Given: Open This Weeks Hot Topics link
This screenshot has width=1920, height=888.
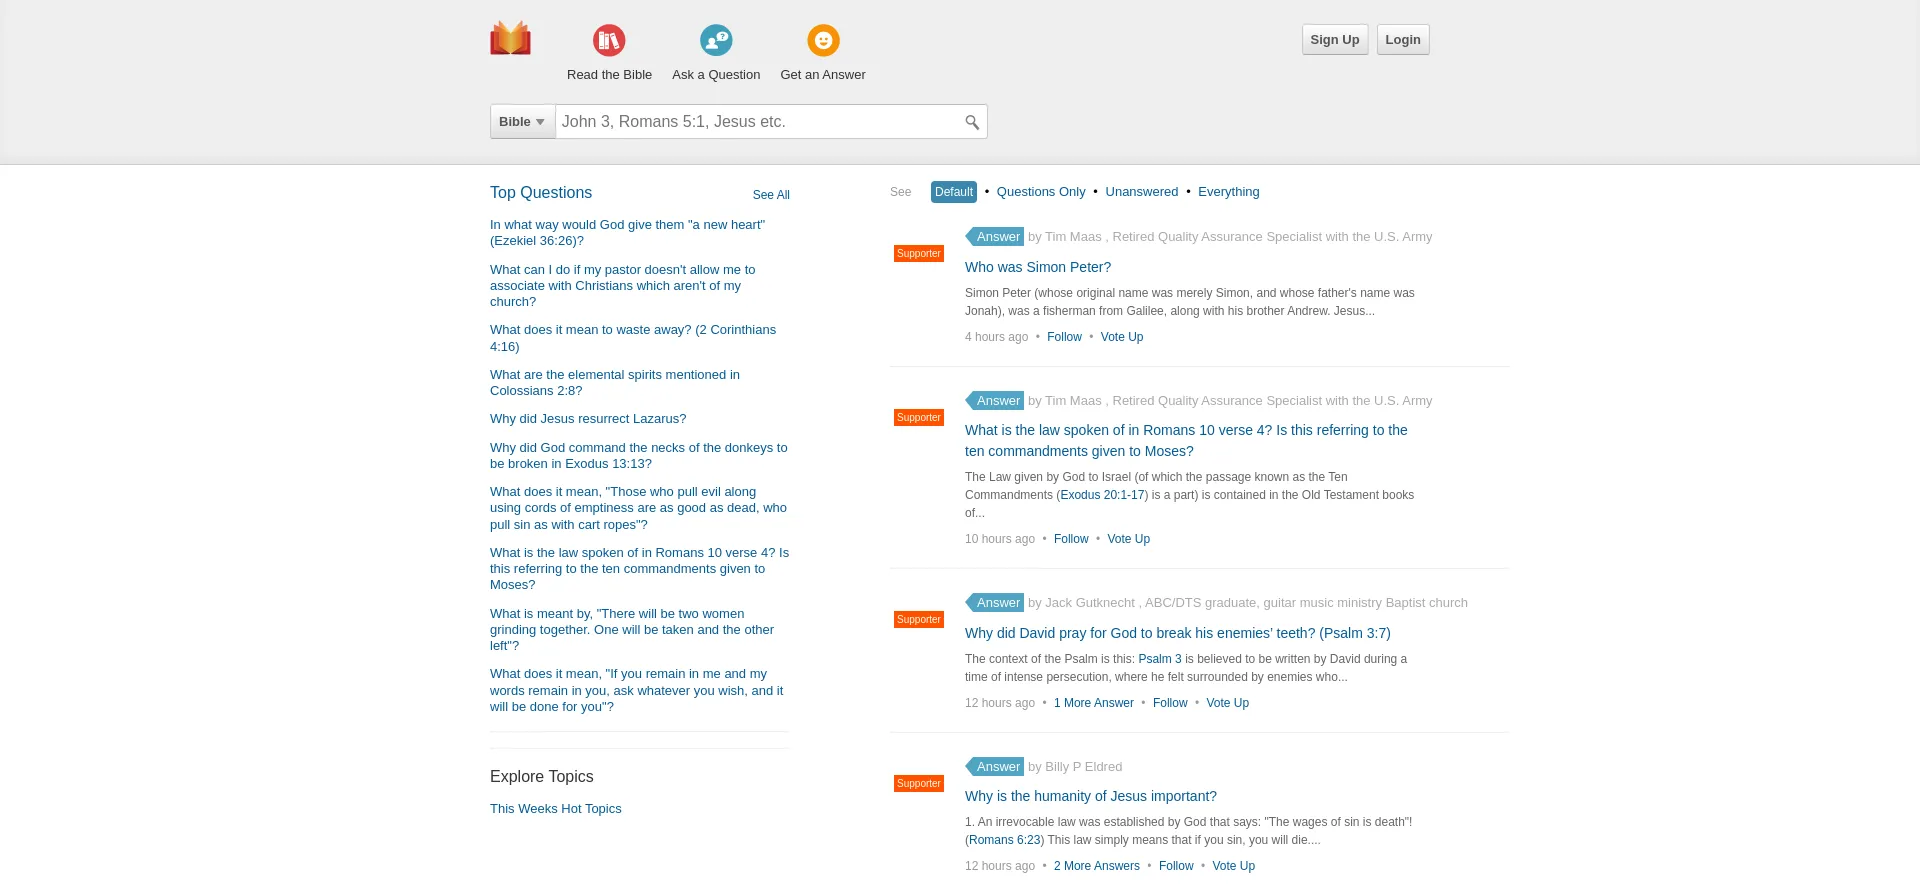Looking at the screenshot, I should 555,809.
